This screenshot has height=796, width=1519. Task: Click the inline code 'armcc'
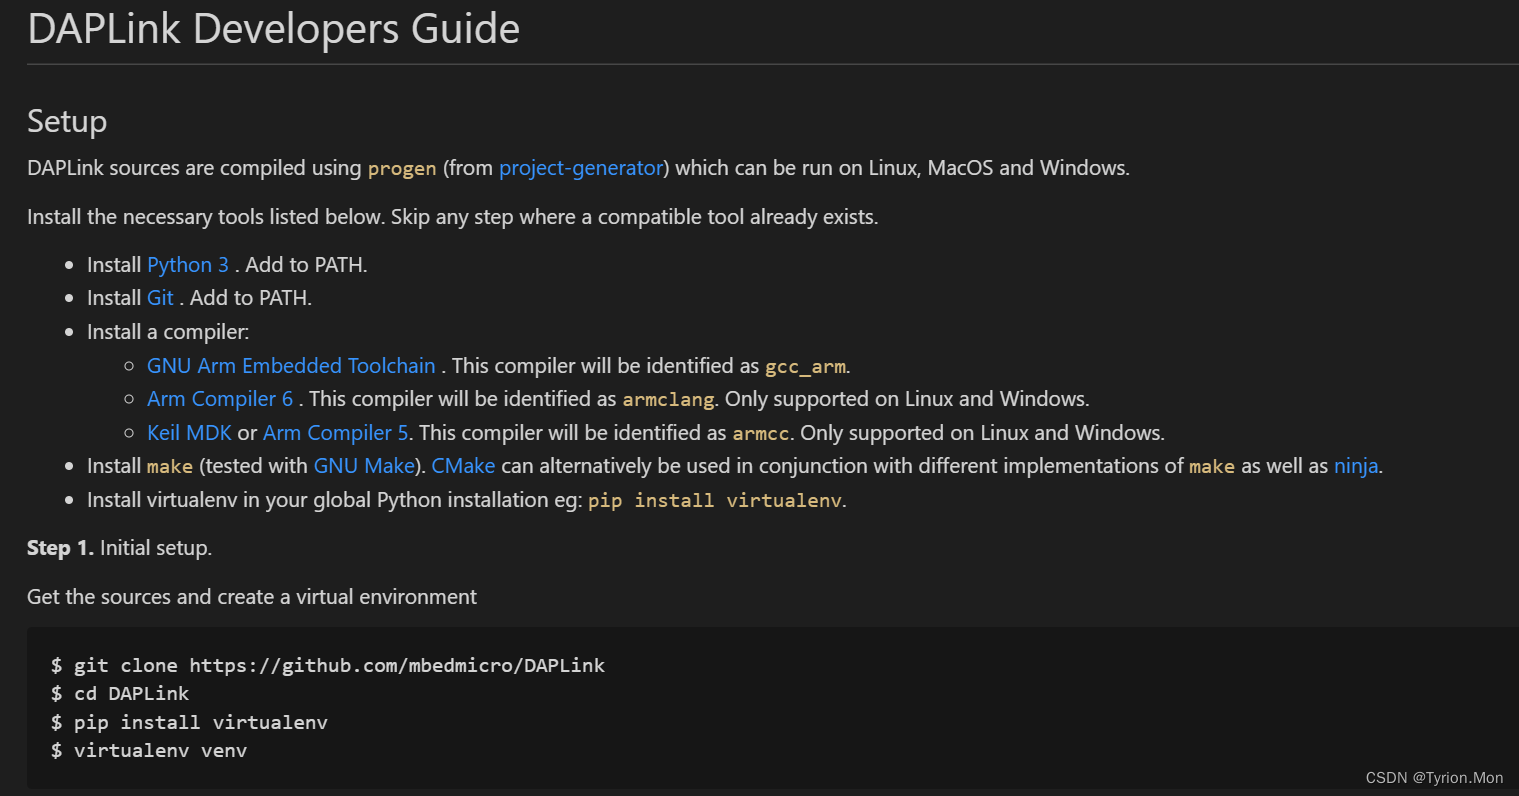(761, 434)
